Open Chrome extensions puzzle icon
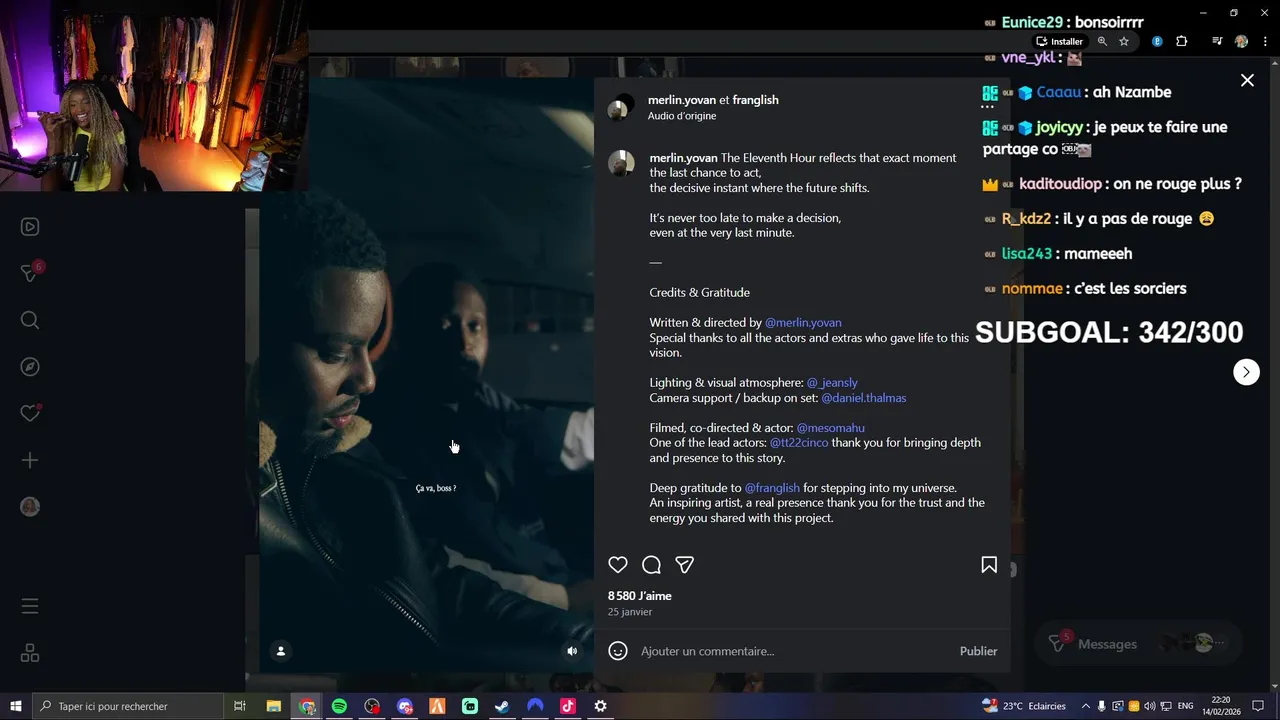1280x720 pixels. pos(1181,41)
